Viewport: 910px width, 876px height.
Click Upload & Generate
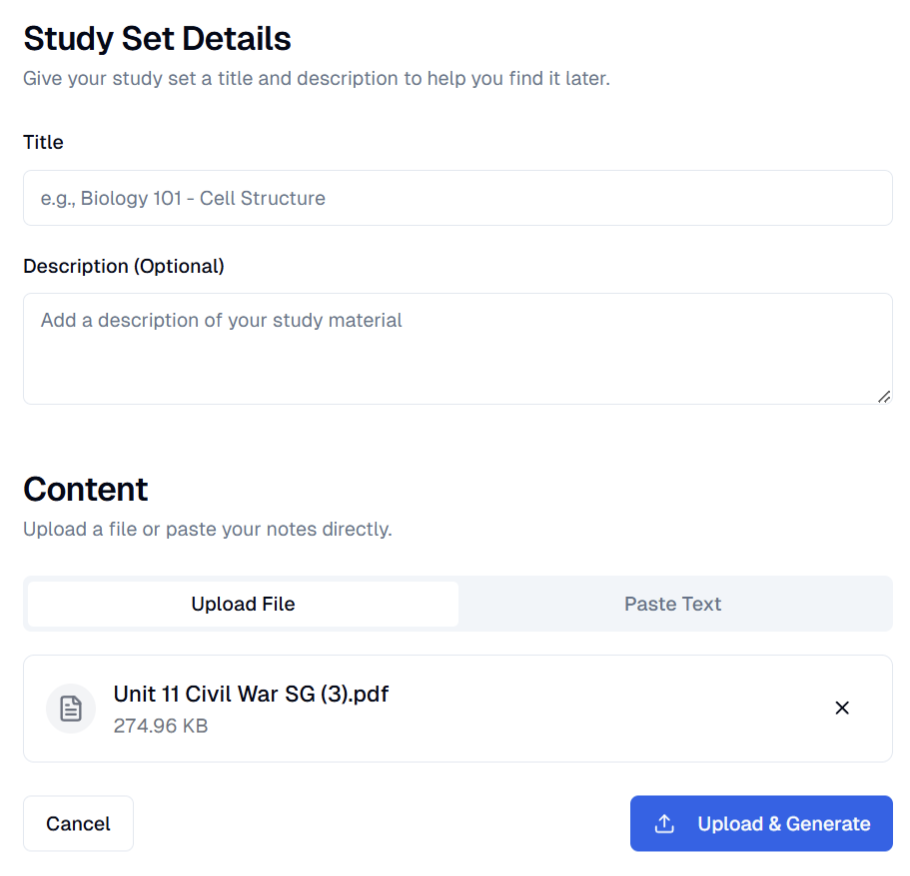point(761,823)
